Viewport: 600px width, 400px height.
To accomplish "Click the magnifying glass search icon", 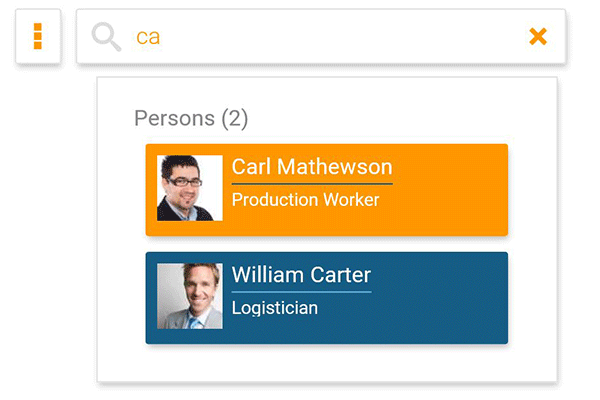I will pyautogui.click(x=106, y=37).
